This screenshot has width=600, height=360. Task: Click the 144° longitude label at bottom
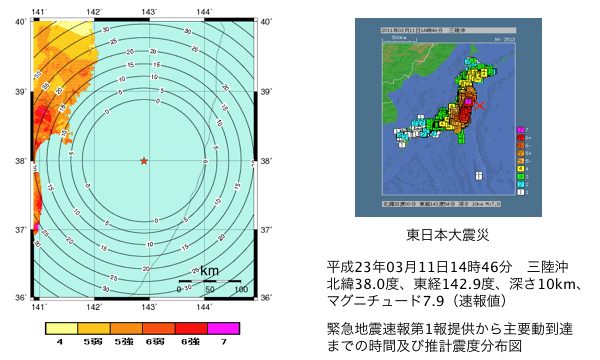coord(204,307)
